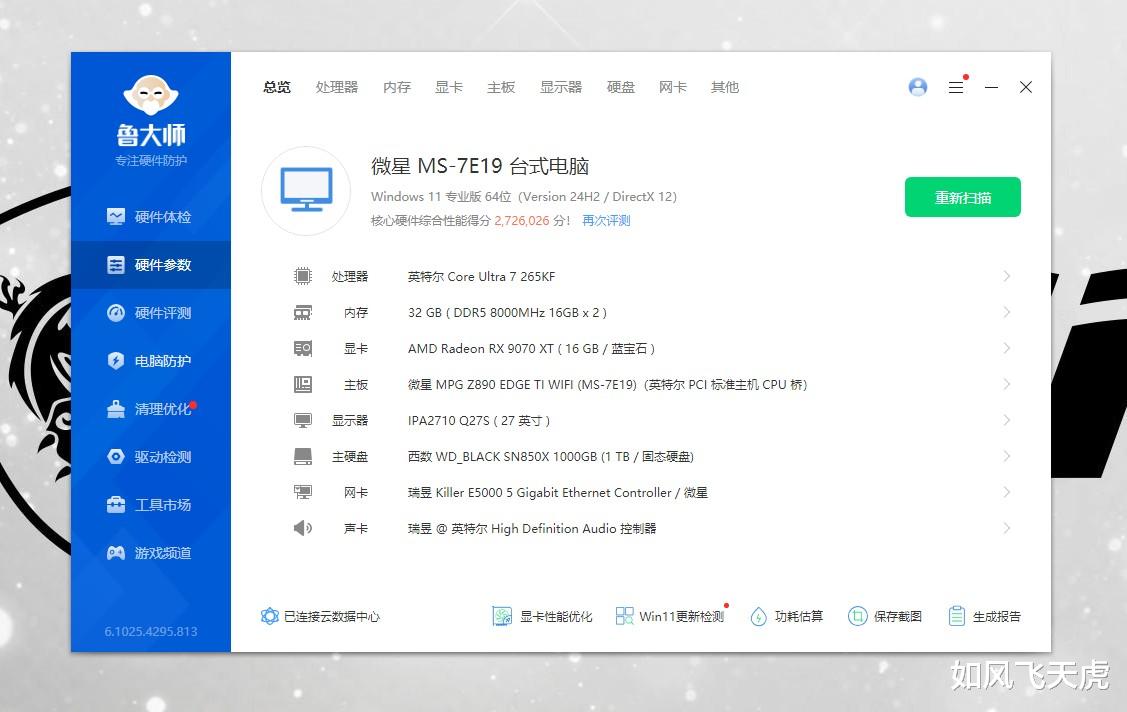Click Killer E5000 Ethernet Controller text
Screen dimensions: 1127x712
558,492
